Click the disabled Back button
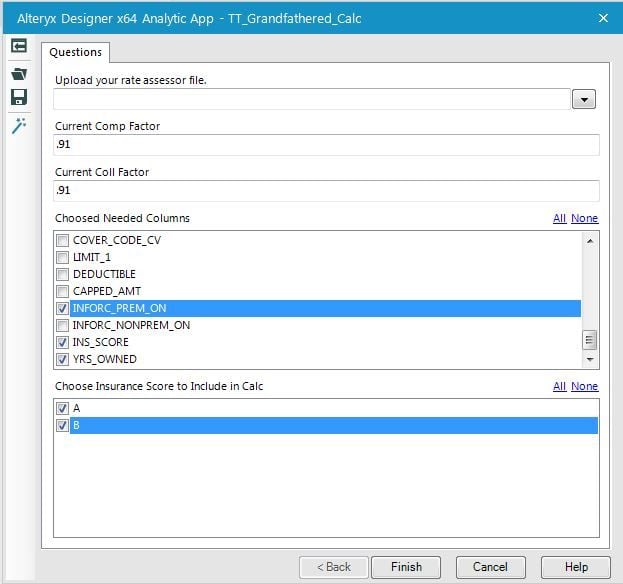 tap(334, 567)
